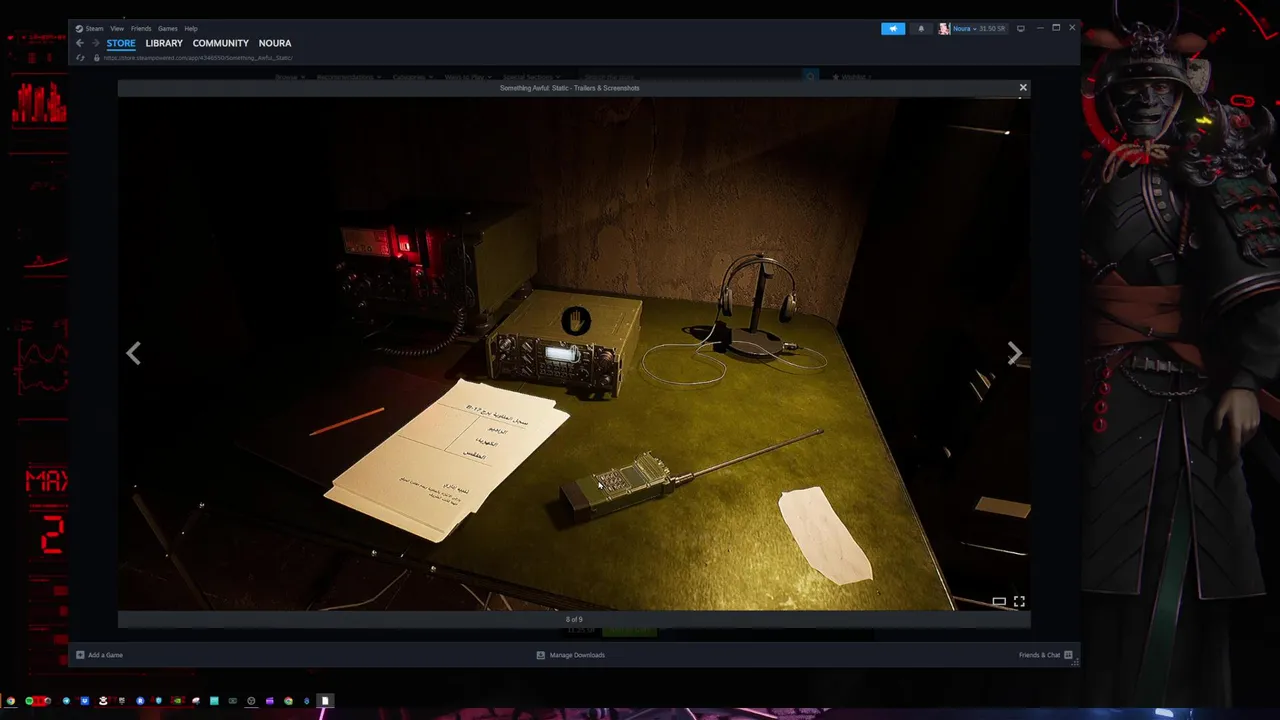Reload the store page with the refresh icon

(x=80, y=58)
